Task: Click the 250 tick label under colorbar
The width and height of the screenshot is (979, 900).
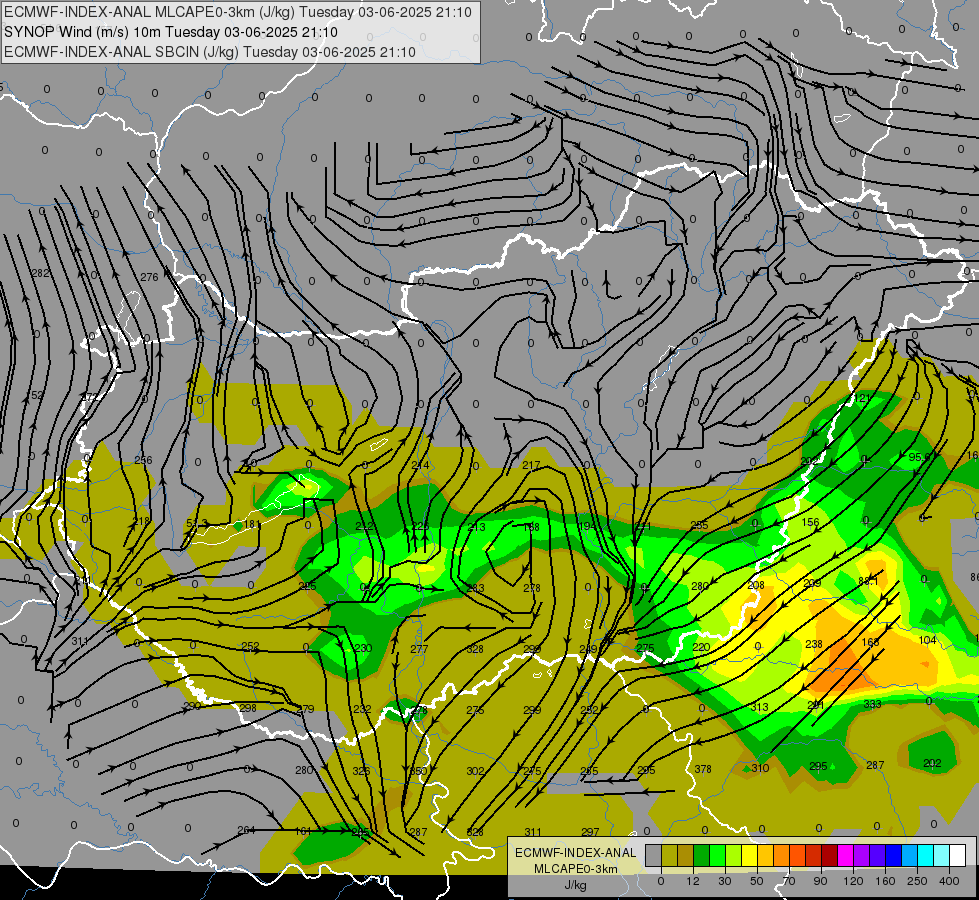Action: pos(917,881)
